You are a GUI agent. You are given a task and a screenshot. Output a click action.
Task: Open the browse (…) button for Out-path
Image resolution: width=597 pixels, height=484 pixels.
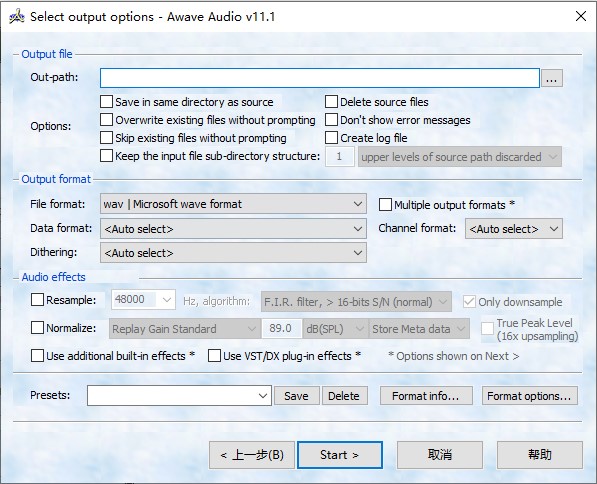(x=552, y=78)
